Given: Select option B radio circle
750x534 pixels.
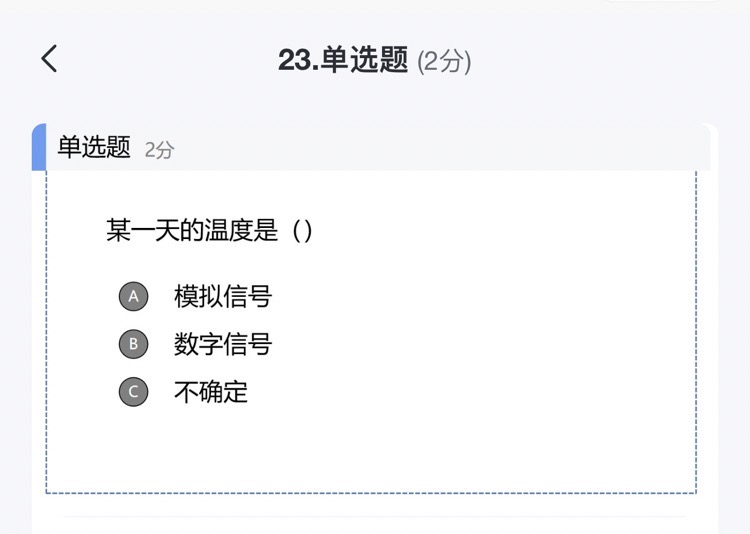Looking at the screenshot, I should coord(133,344).
